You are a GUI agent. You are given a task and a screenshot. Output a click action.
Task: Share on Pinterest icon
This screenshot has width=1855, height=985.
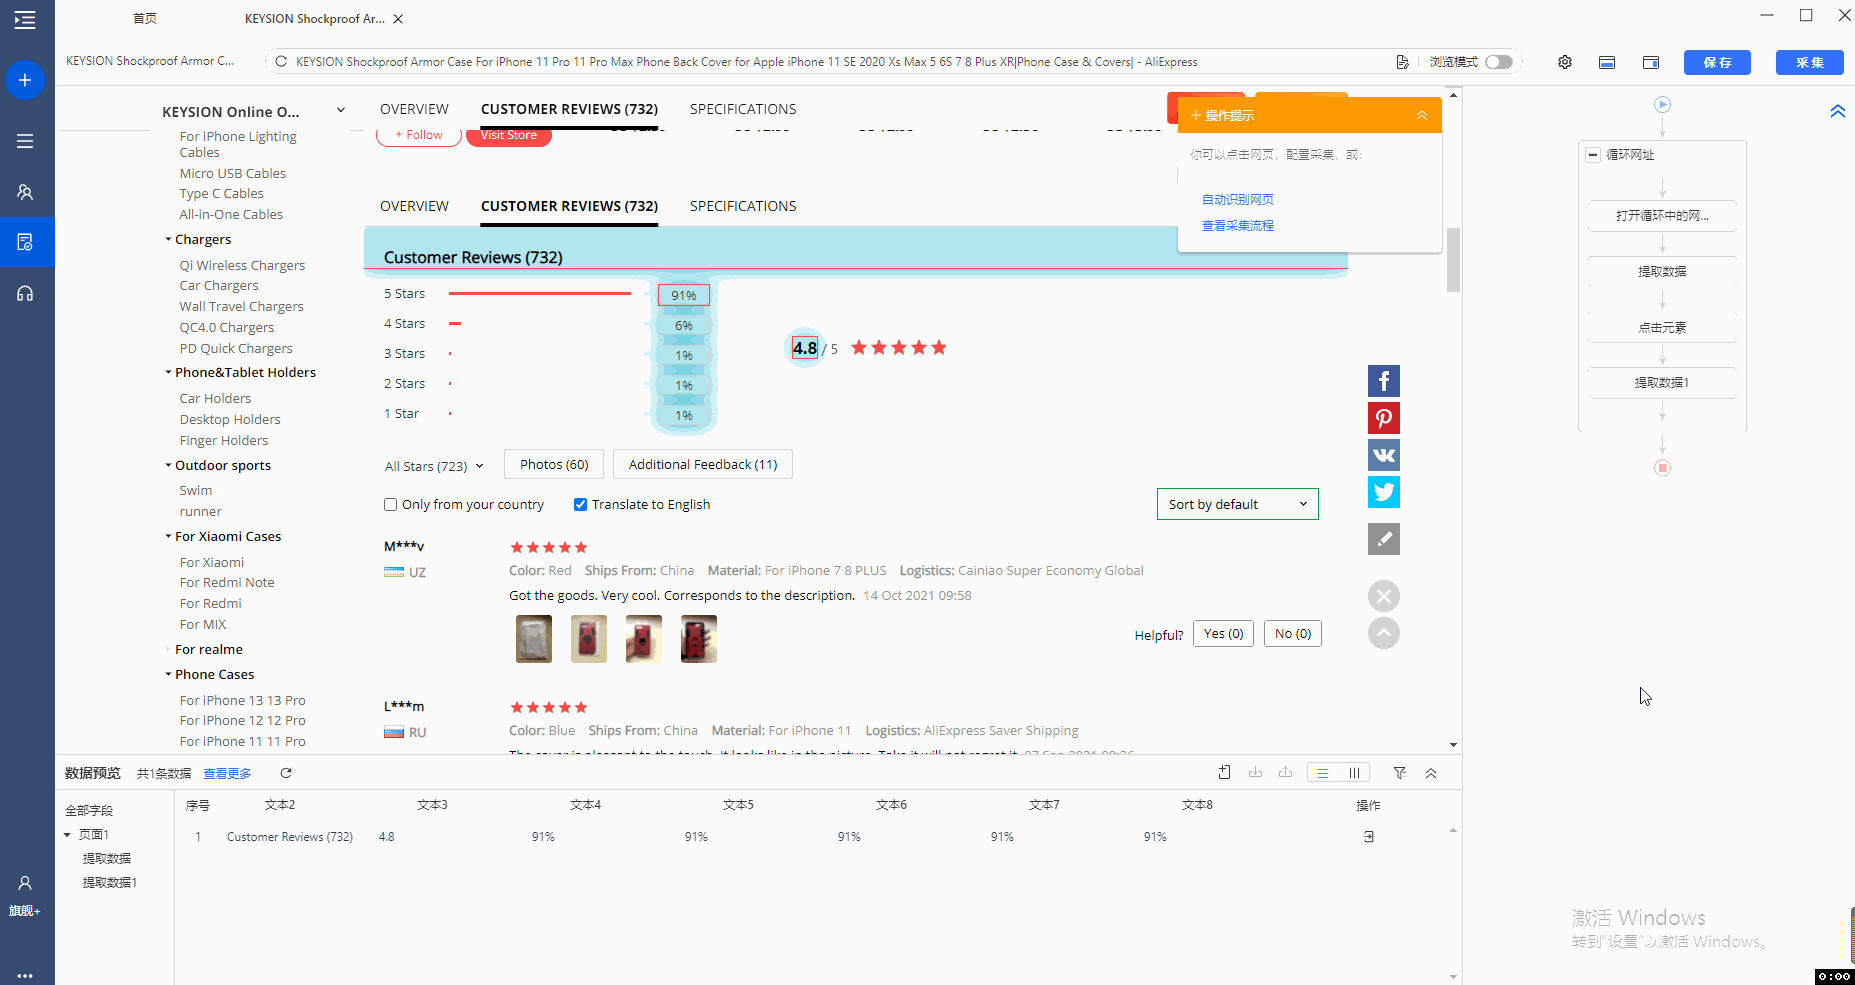click(1384, 418)
